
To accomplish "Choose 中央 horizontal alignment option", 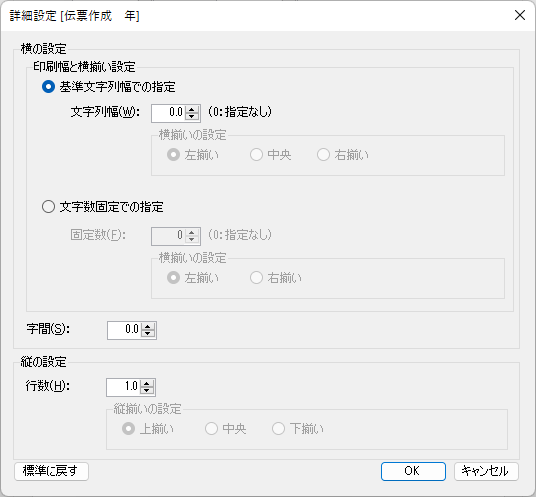I will pyautogui.click(x=256, y=155).
